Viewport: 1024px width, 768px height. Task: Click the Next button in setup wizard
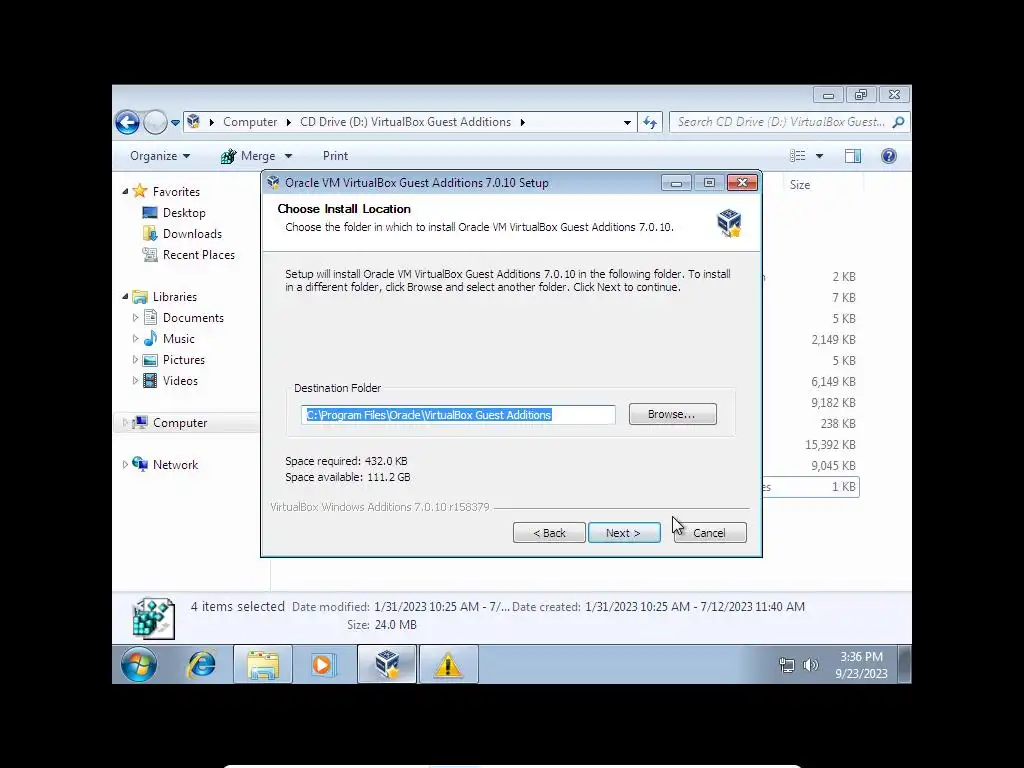(624, 533)
